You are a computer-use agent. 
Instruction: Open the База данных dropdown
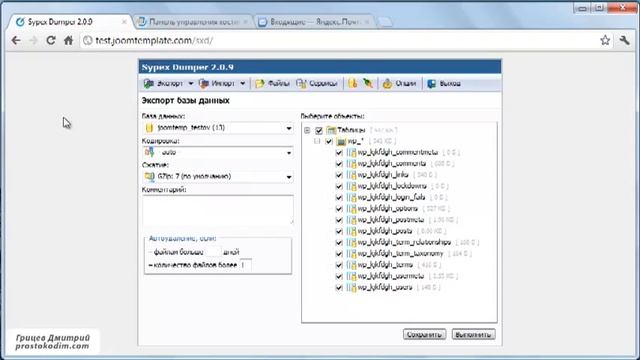tap(218, 128)
